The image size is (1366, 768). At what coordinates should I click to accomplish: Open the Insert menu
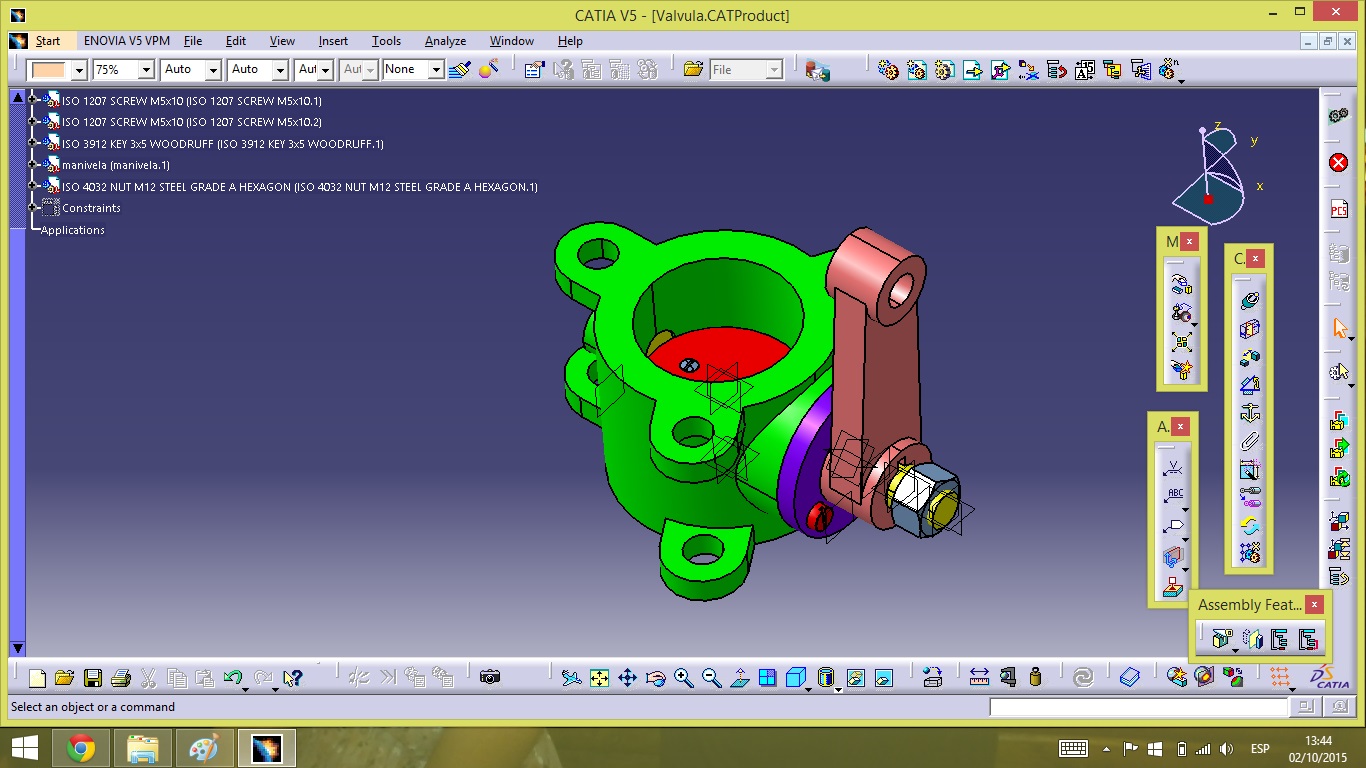coord(333,41)
